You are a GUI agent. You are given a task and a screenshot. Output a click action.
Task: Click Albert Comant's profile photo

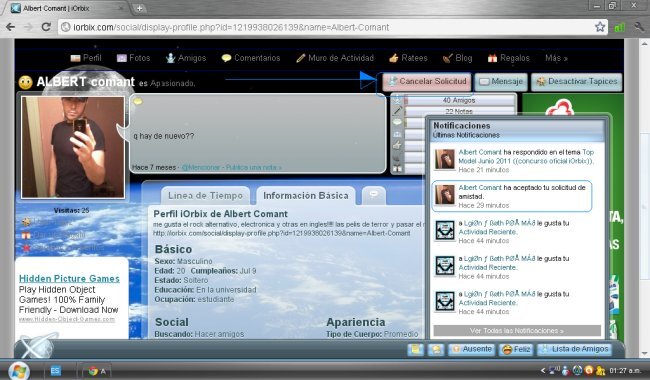click(73, 147)
